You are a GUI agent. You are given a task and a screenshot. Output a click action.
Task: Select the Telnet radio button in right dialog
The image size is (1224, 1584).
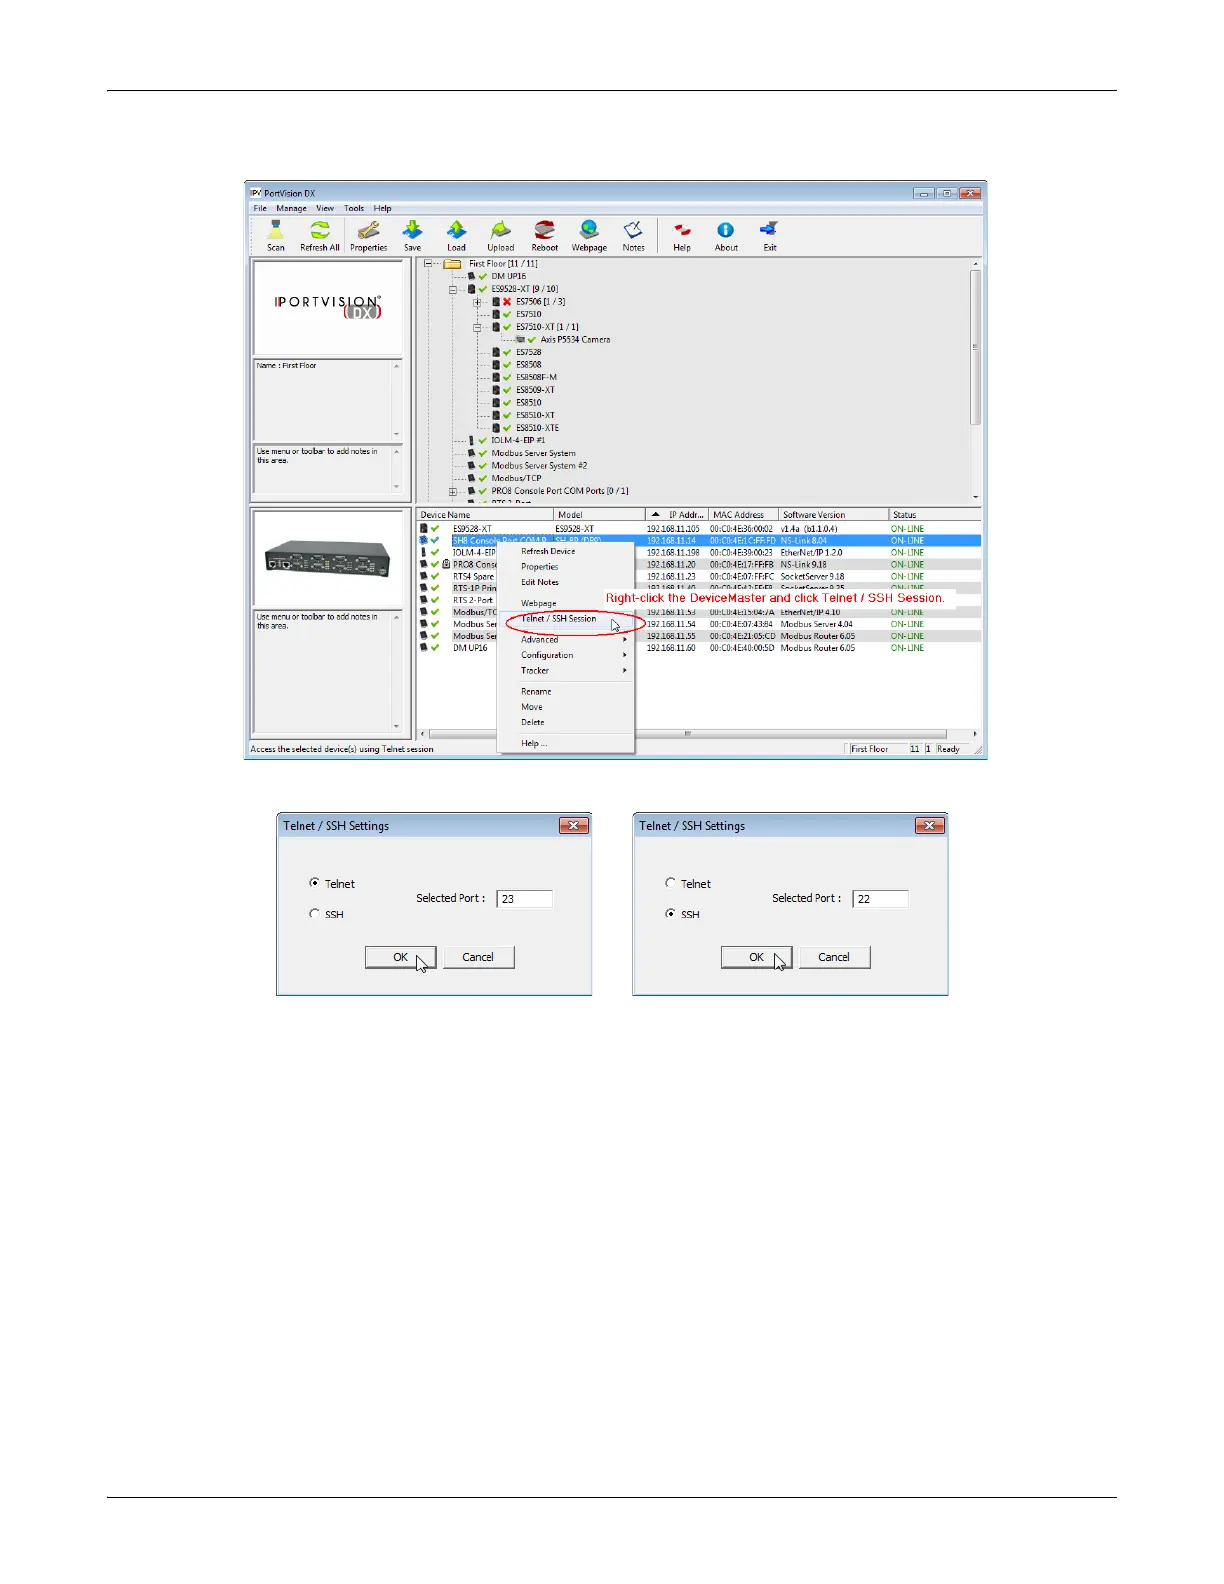[x=671, y=883]
